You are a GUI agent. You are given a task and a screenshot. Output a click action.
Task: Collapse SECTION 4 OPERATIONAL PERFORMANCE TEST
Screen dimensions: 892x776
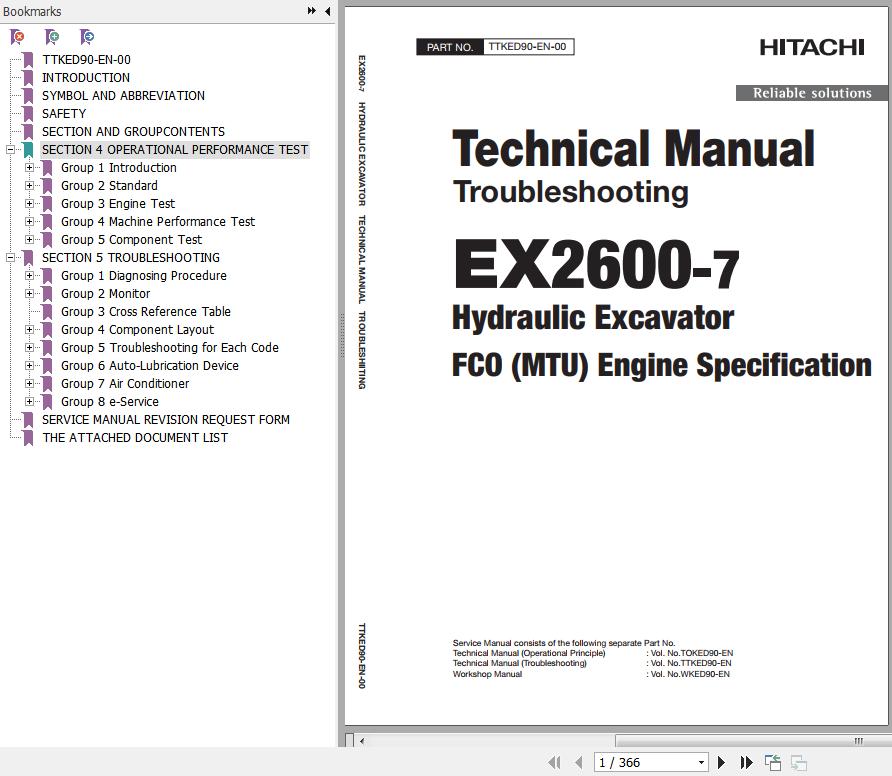pos(11,150)
